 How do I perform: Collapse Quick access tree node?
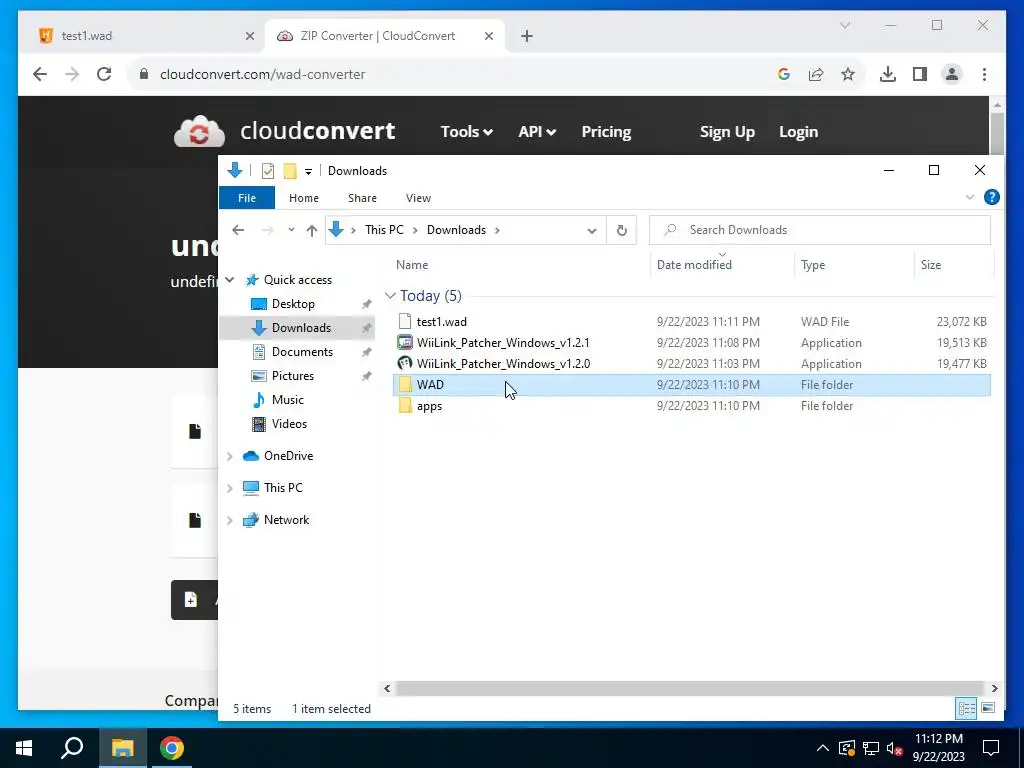pyautogui.click(x=230, y=280)
